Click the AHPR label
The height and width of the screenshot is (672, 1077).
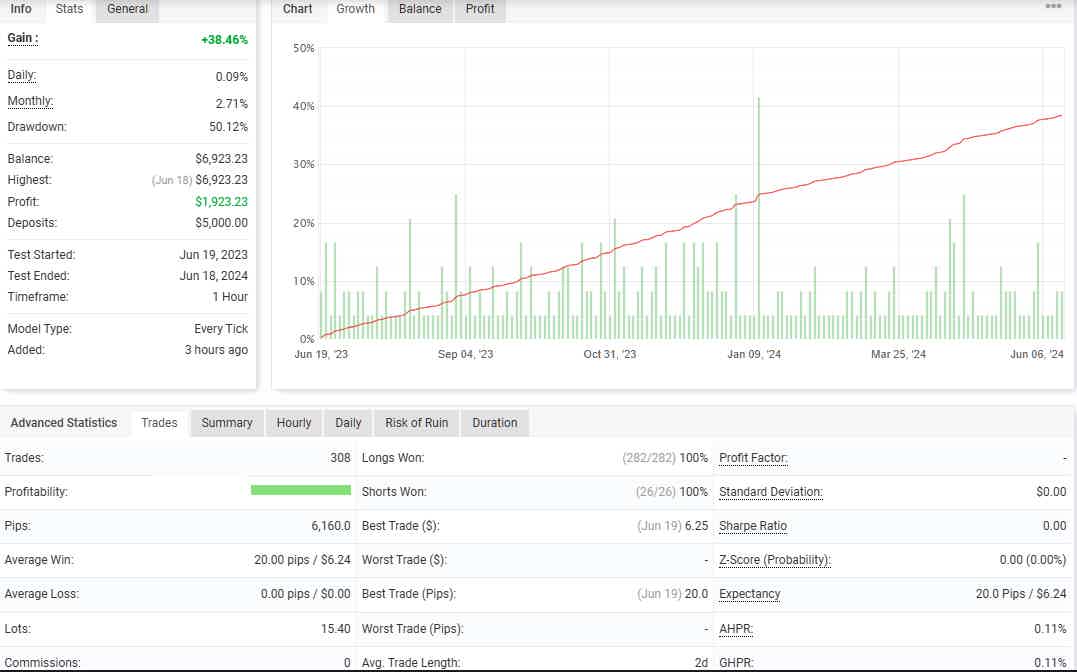pyautogui.click(x=736, y=629)
